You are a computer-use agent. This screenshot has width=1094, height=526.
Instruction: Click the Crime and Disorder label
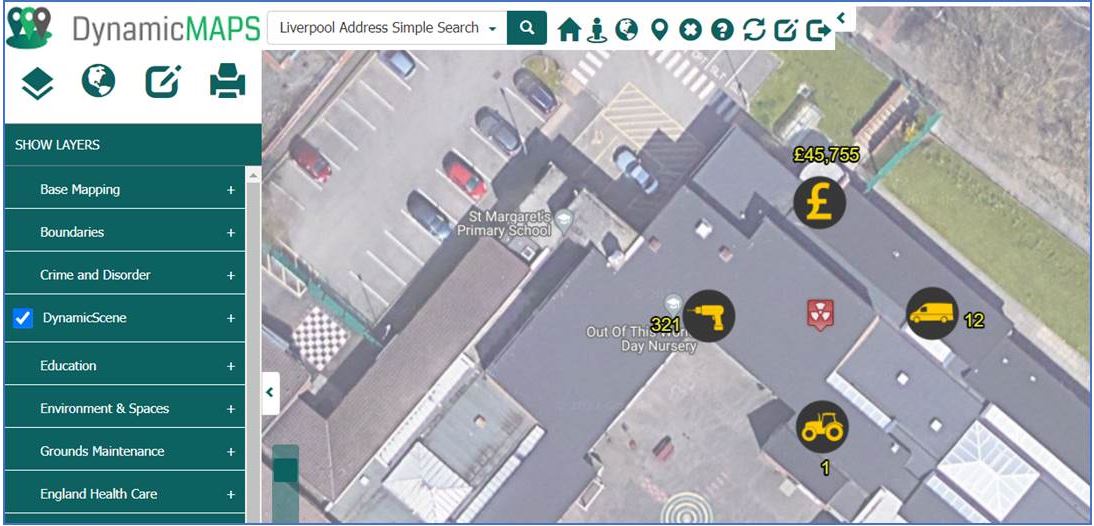click(96, 275)
